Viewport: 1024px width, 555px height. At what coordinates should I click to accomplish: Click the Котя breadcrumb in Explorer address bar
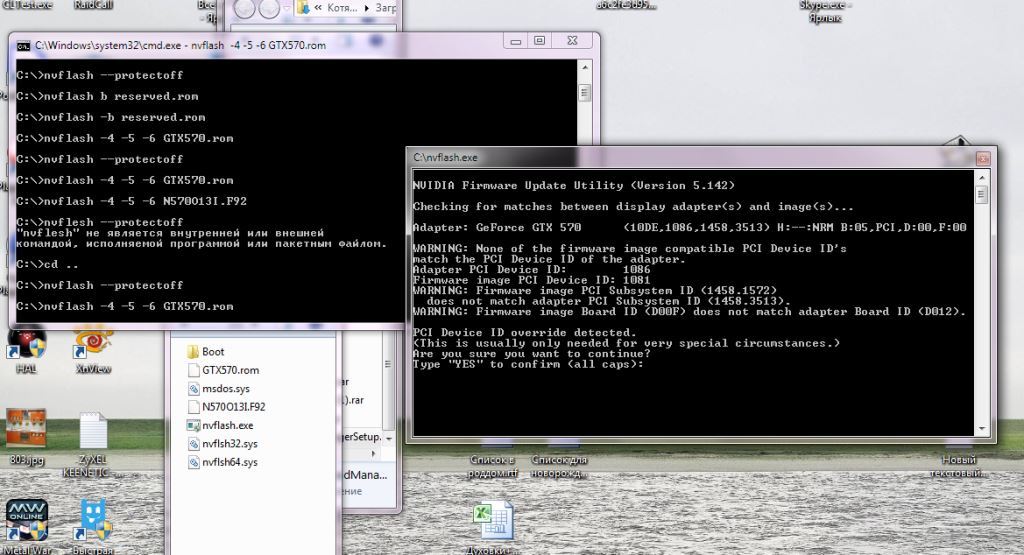point(342,8)
